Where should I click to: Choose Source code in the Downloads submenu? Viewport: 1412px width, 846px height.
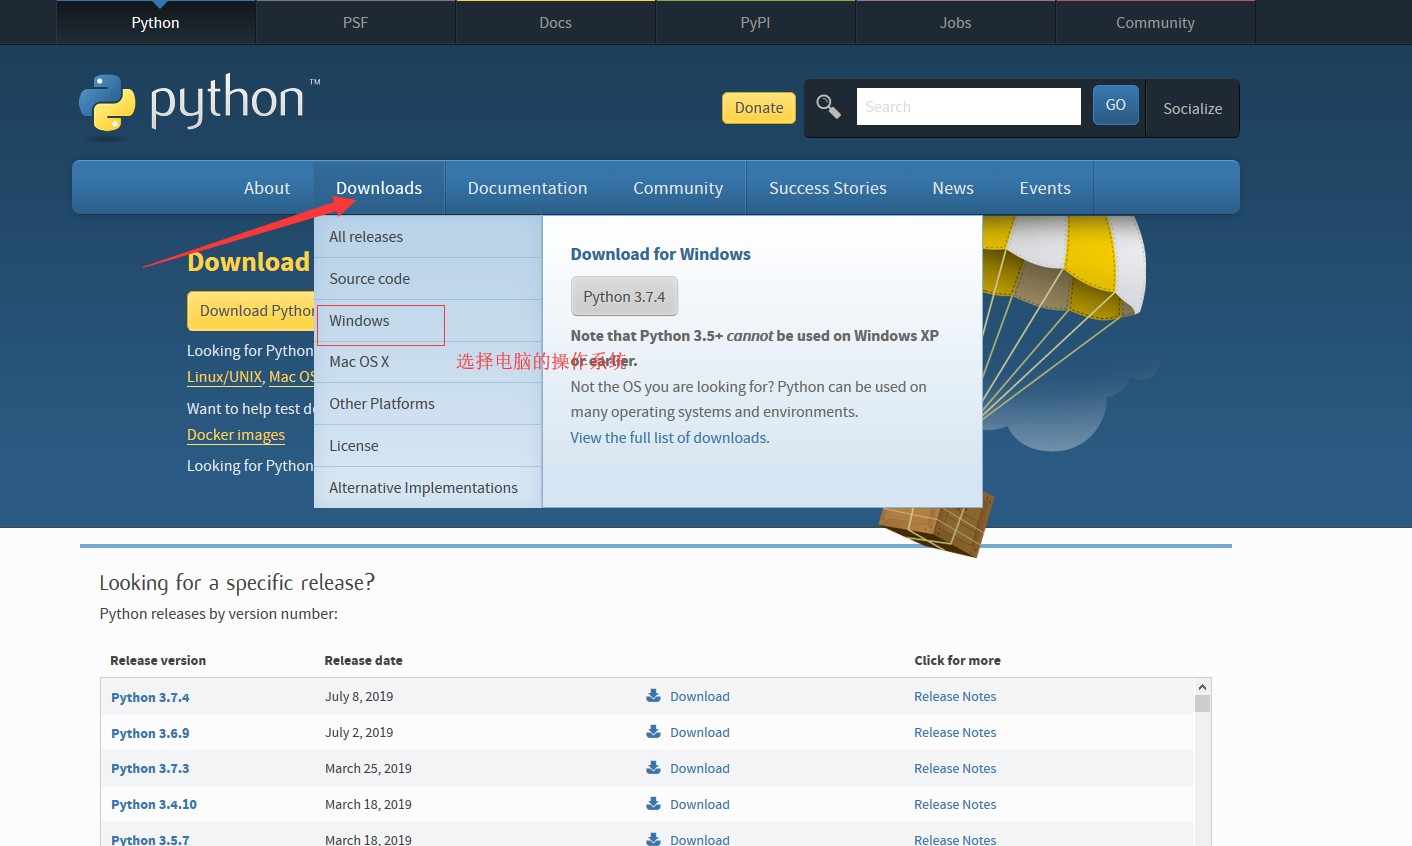pyautogui.click(x=428, y=279)
